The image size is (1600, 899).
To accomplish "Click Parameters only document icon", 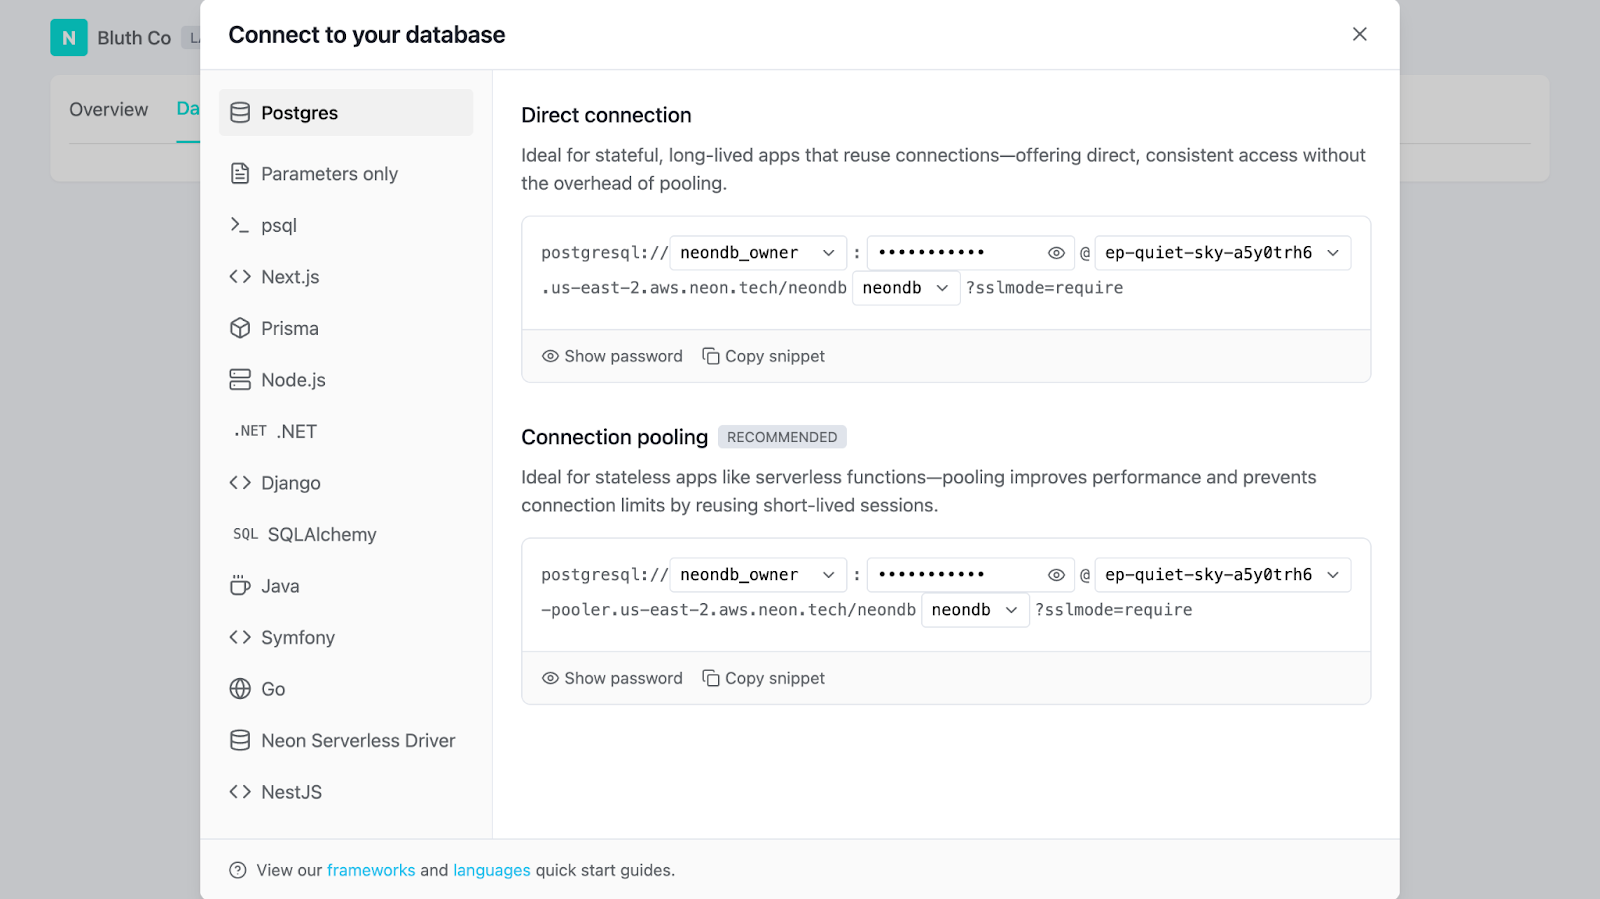I will click(240, 173).
